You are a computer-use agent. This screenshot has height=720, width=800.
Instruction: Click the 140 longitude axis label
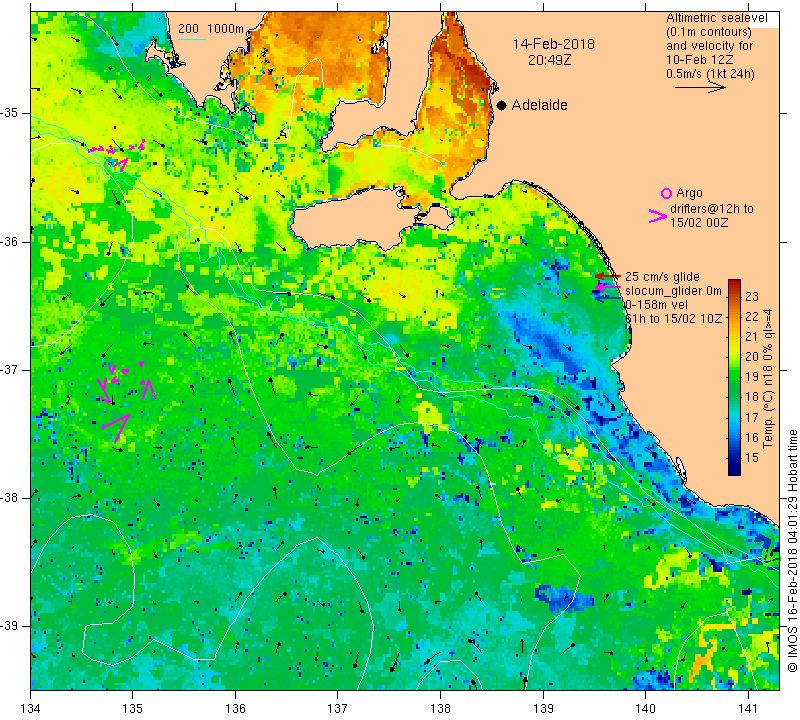tap(645, 708)
